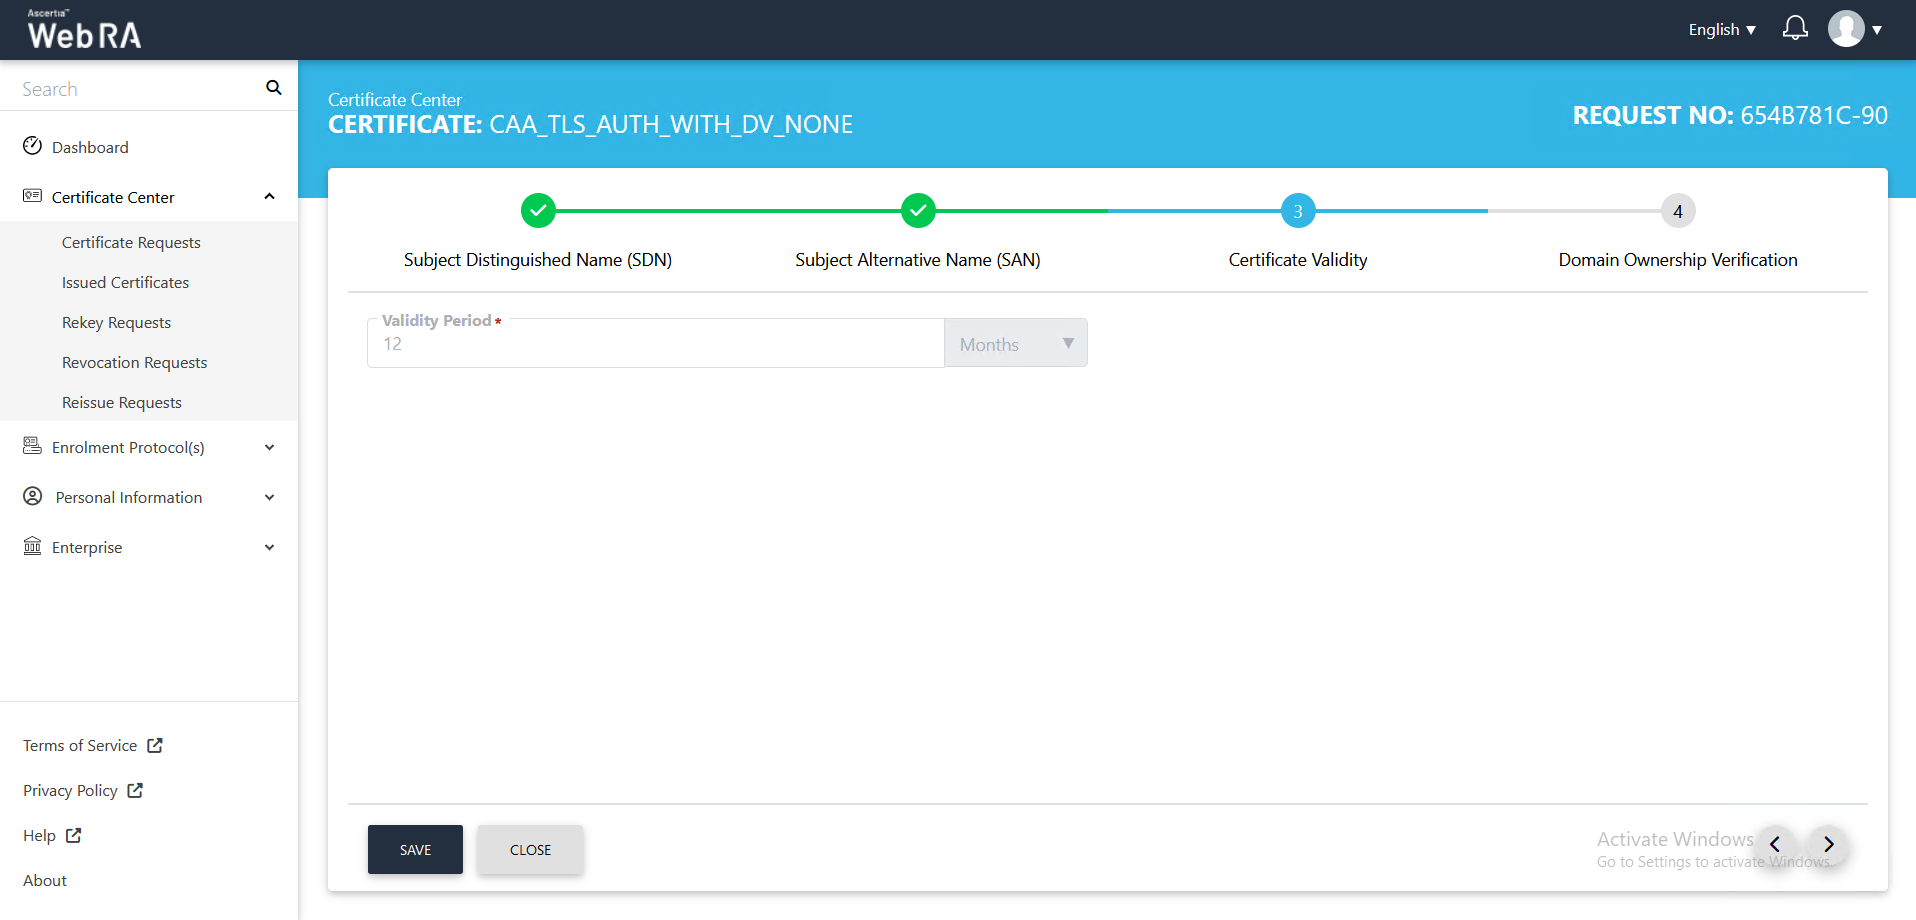This screenshot has width=1916, height=920.
Task: Click the completed SDN step checkmark
Action: [538, 211]
